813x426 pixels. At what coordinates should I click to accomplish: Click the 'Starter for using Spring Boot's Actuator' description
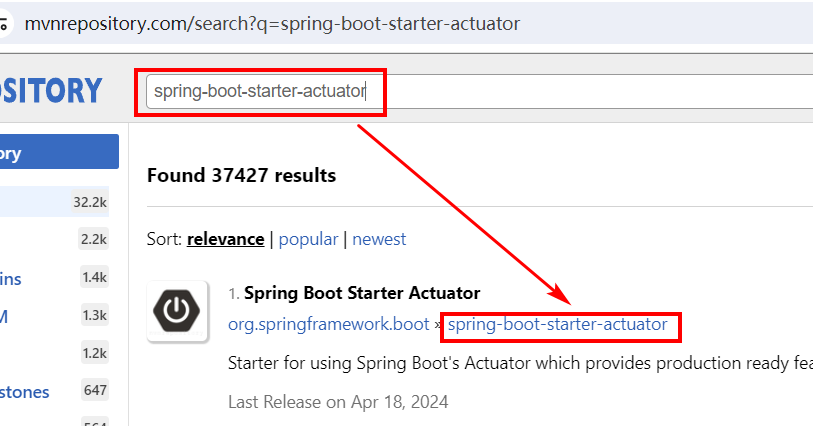pyautogui.click(x=520, y=363)
